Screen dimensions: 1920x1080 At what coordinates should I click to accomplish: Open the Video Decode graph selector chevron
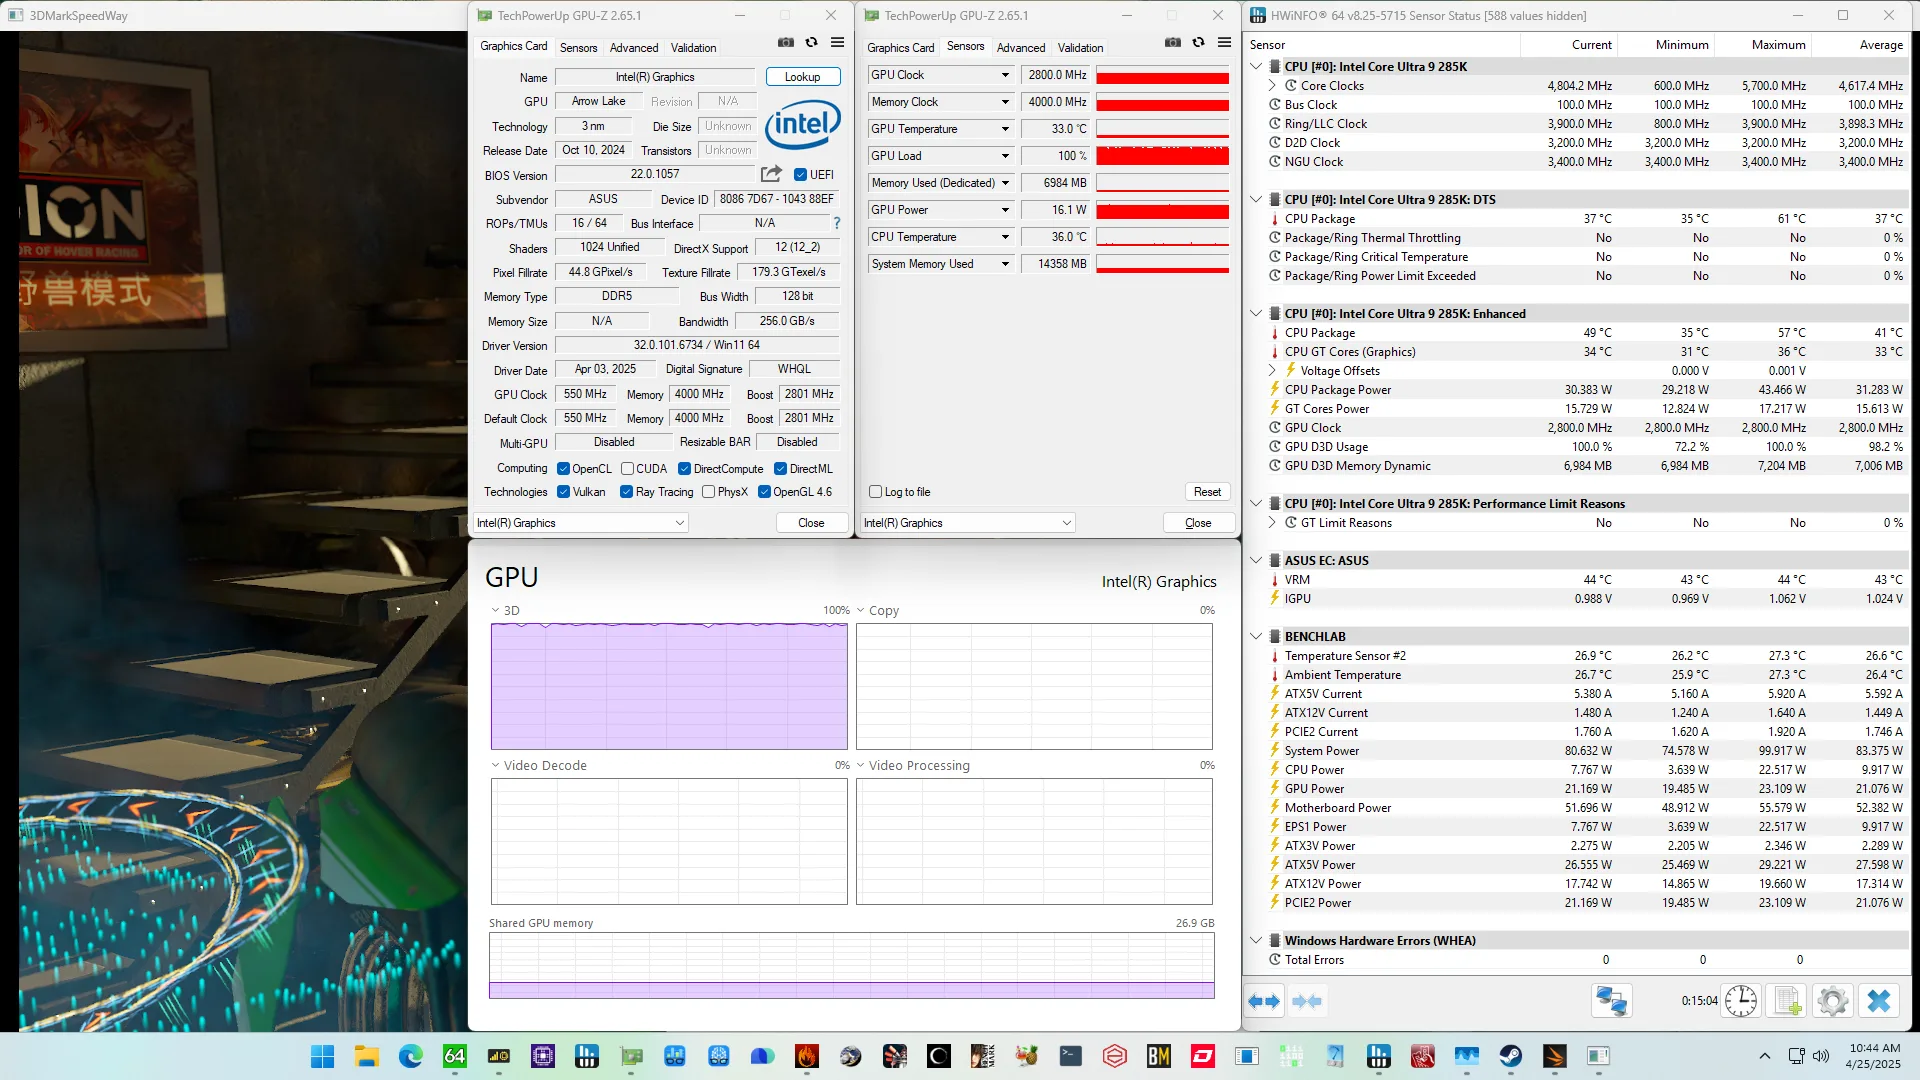495,765
